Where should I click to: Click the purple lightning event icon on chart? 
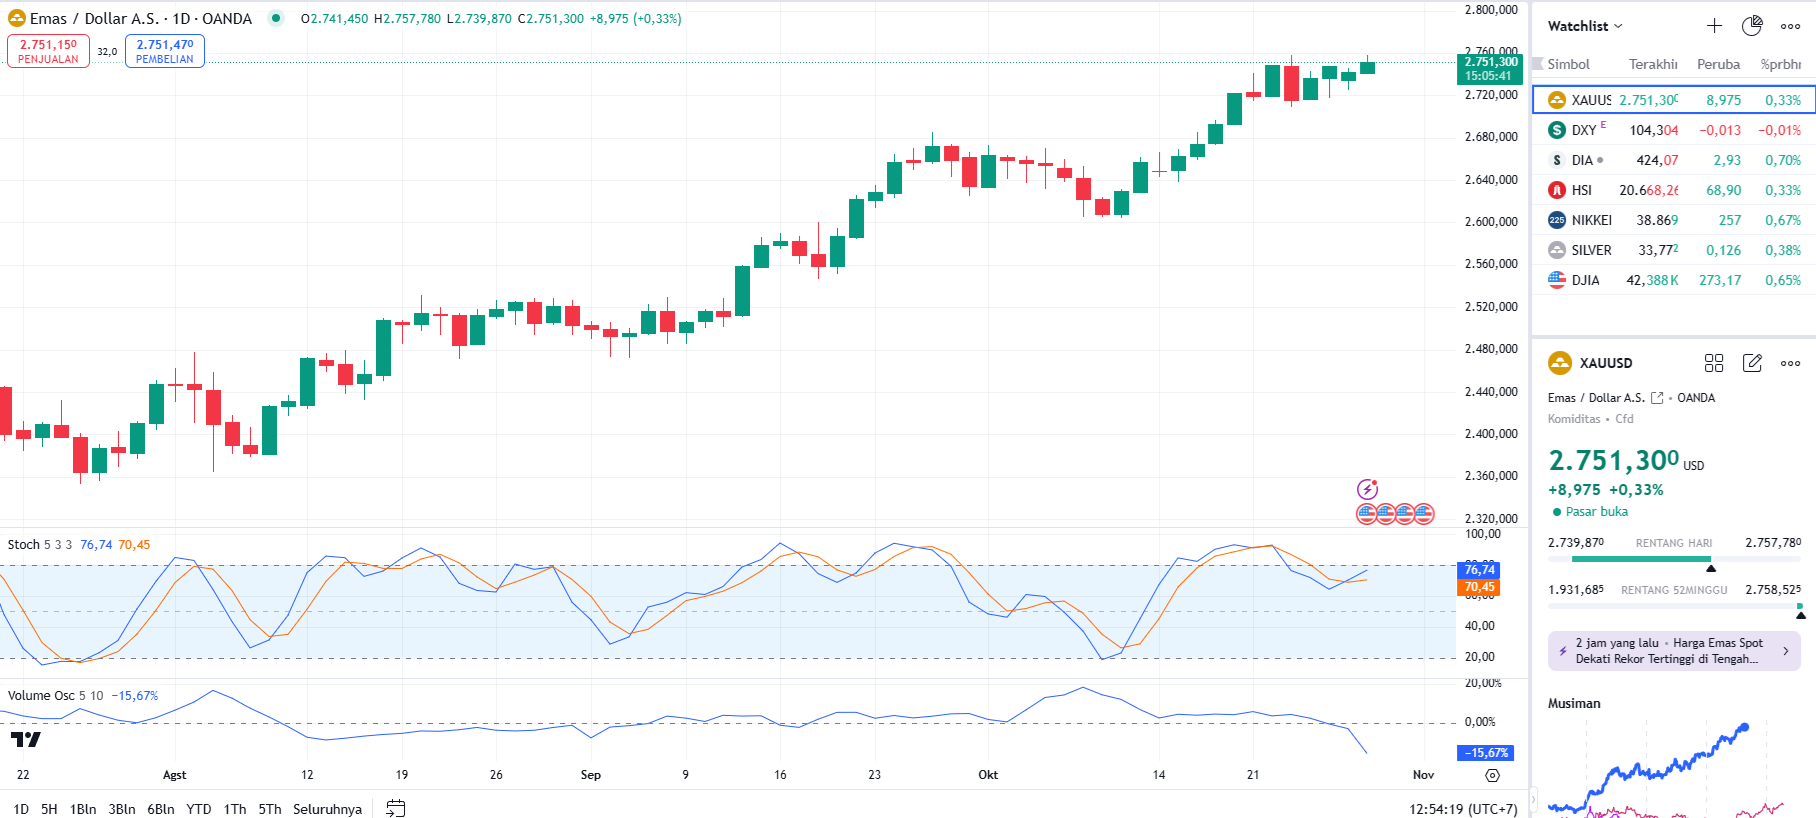click(1367, 489)
